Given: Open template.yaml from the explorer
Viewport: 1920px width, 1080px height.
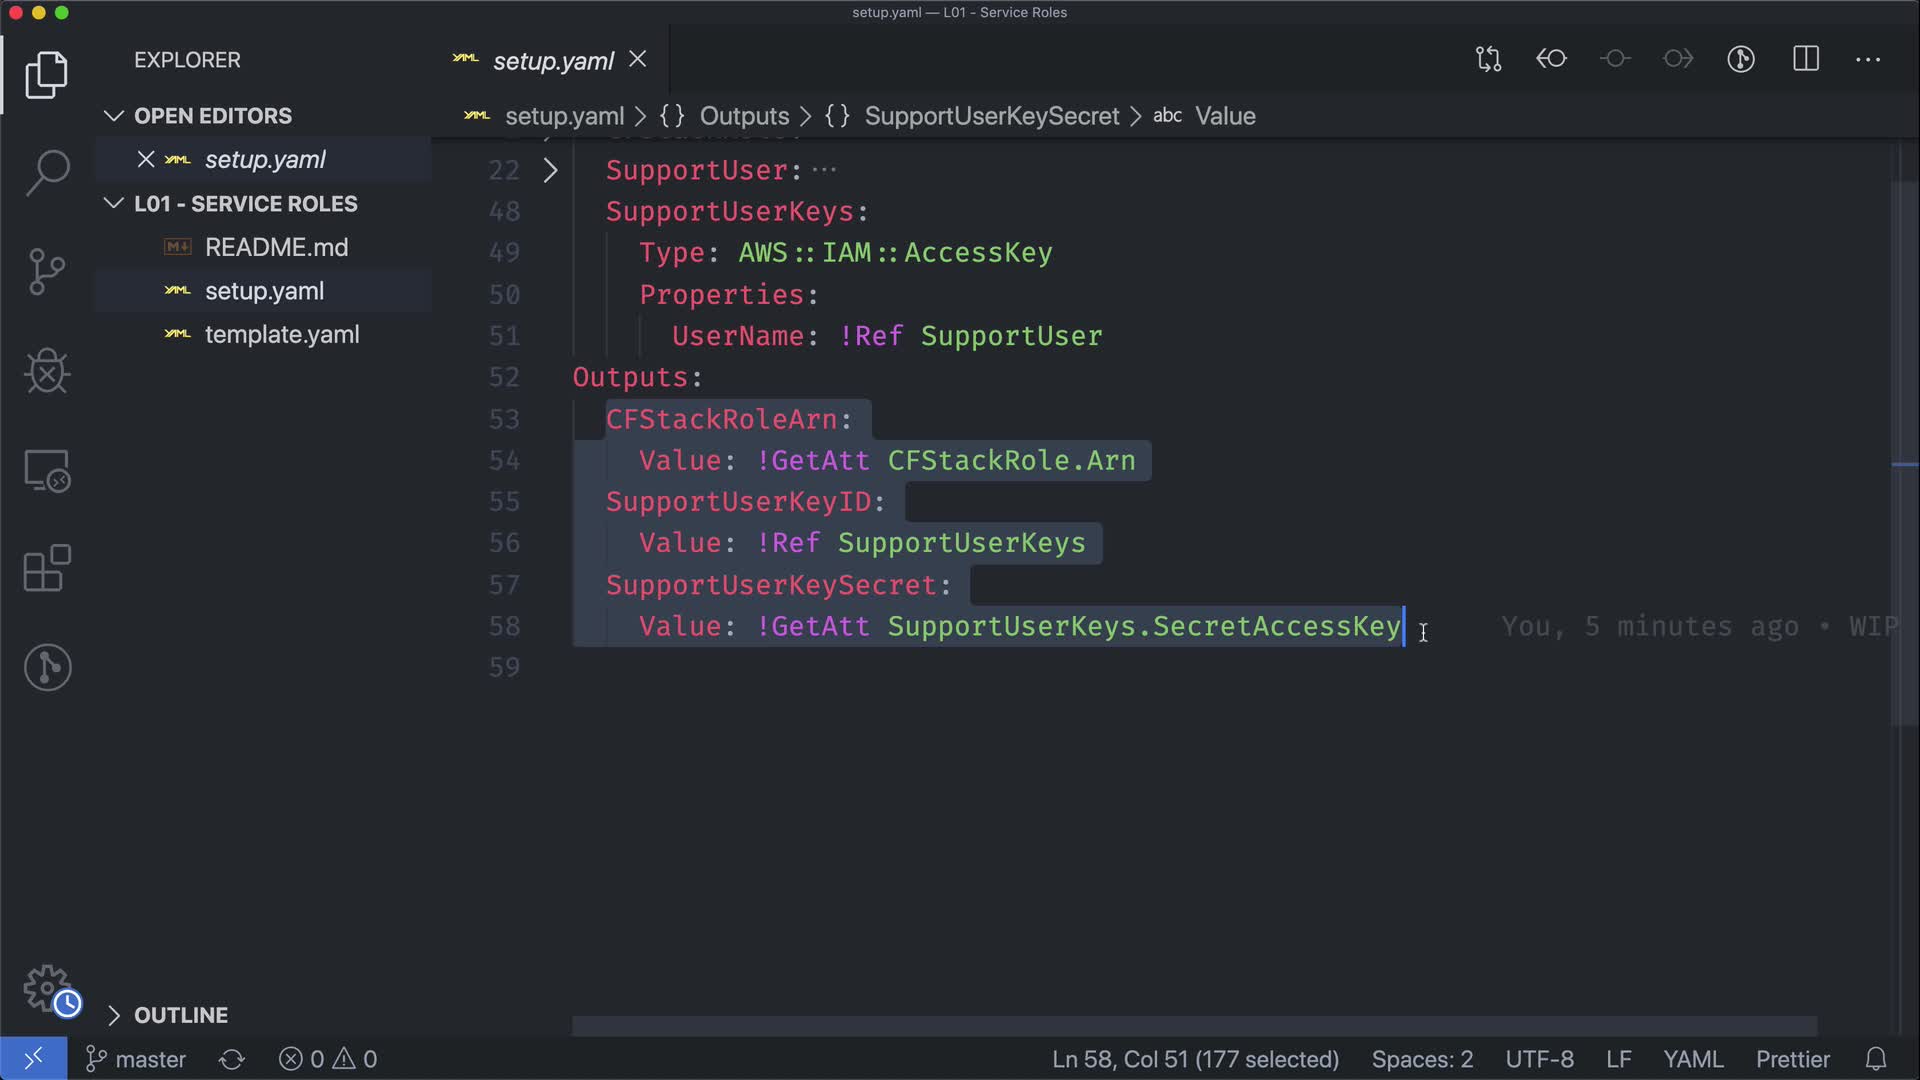Looking at the screenshot, I should (282, 335).
